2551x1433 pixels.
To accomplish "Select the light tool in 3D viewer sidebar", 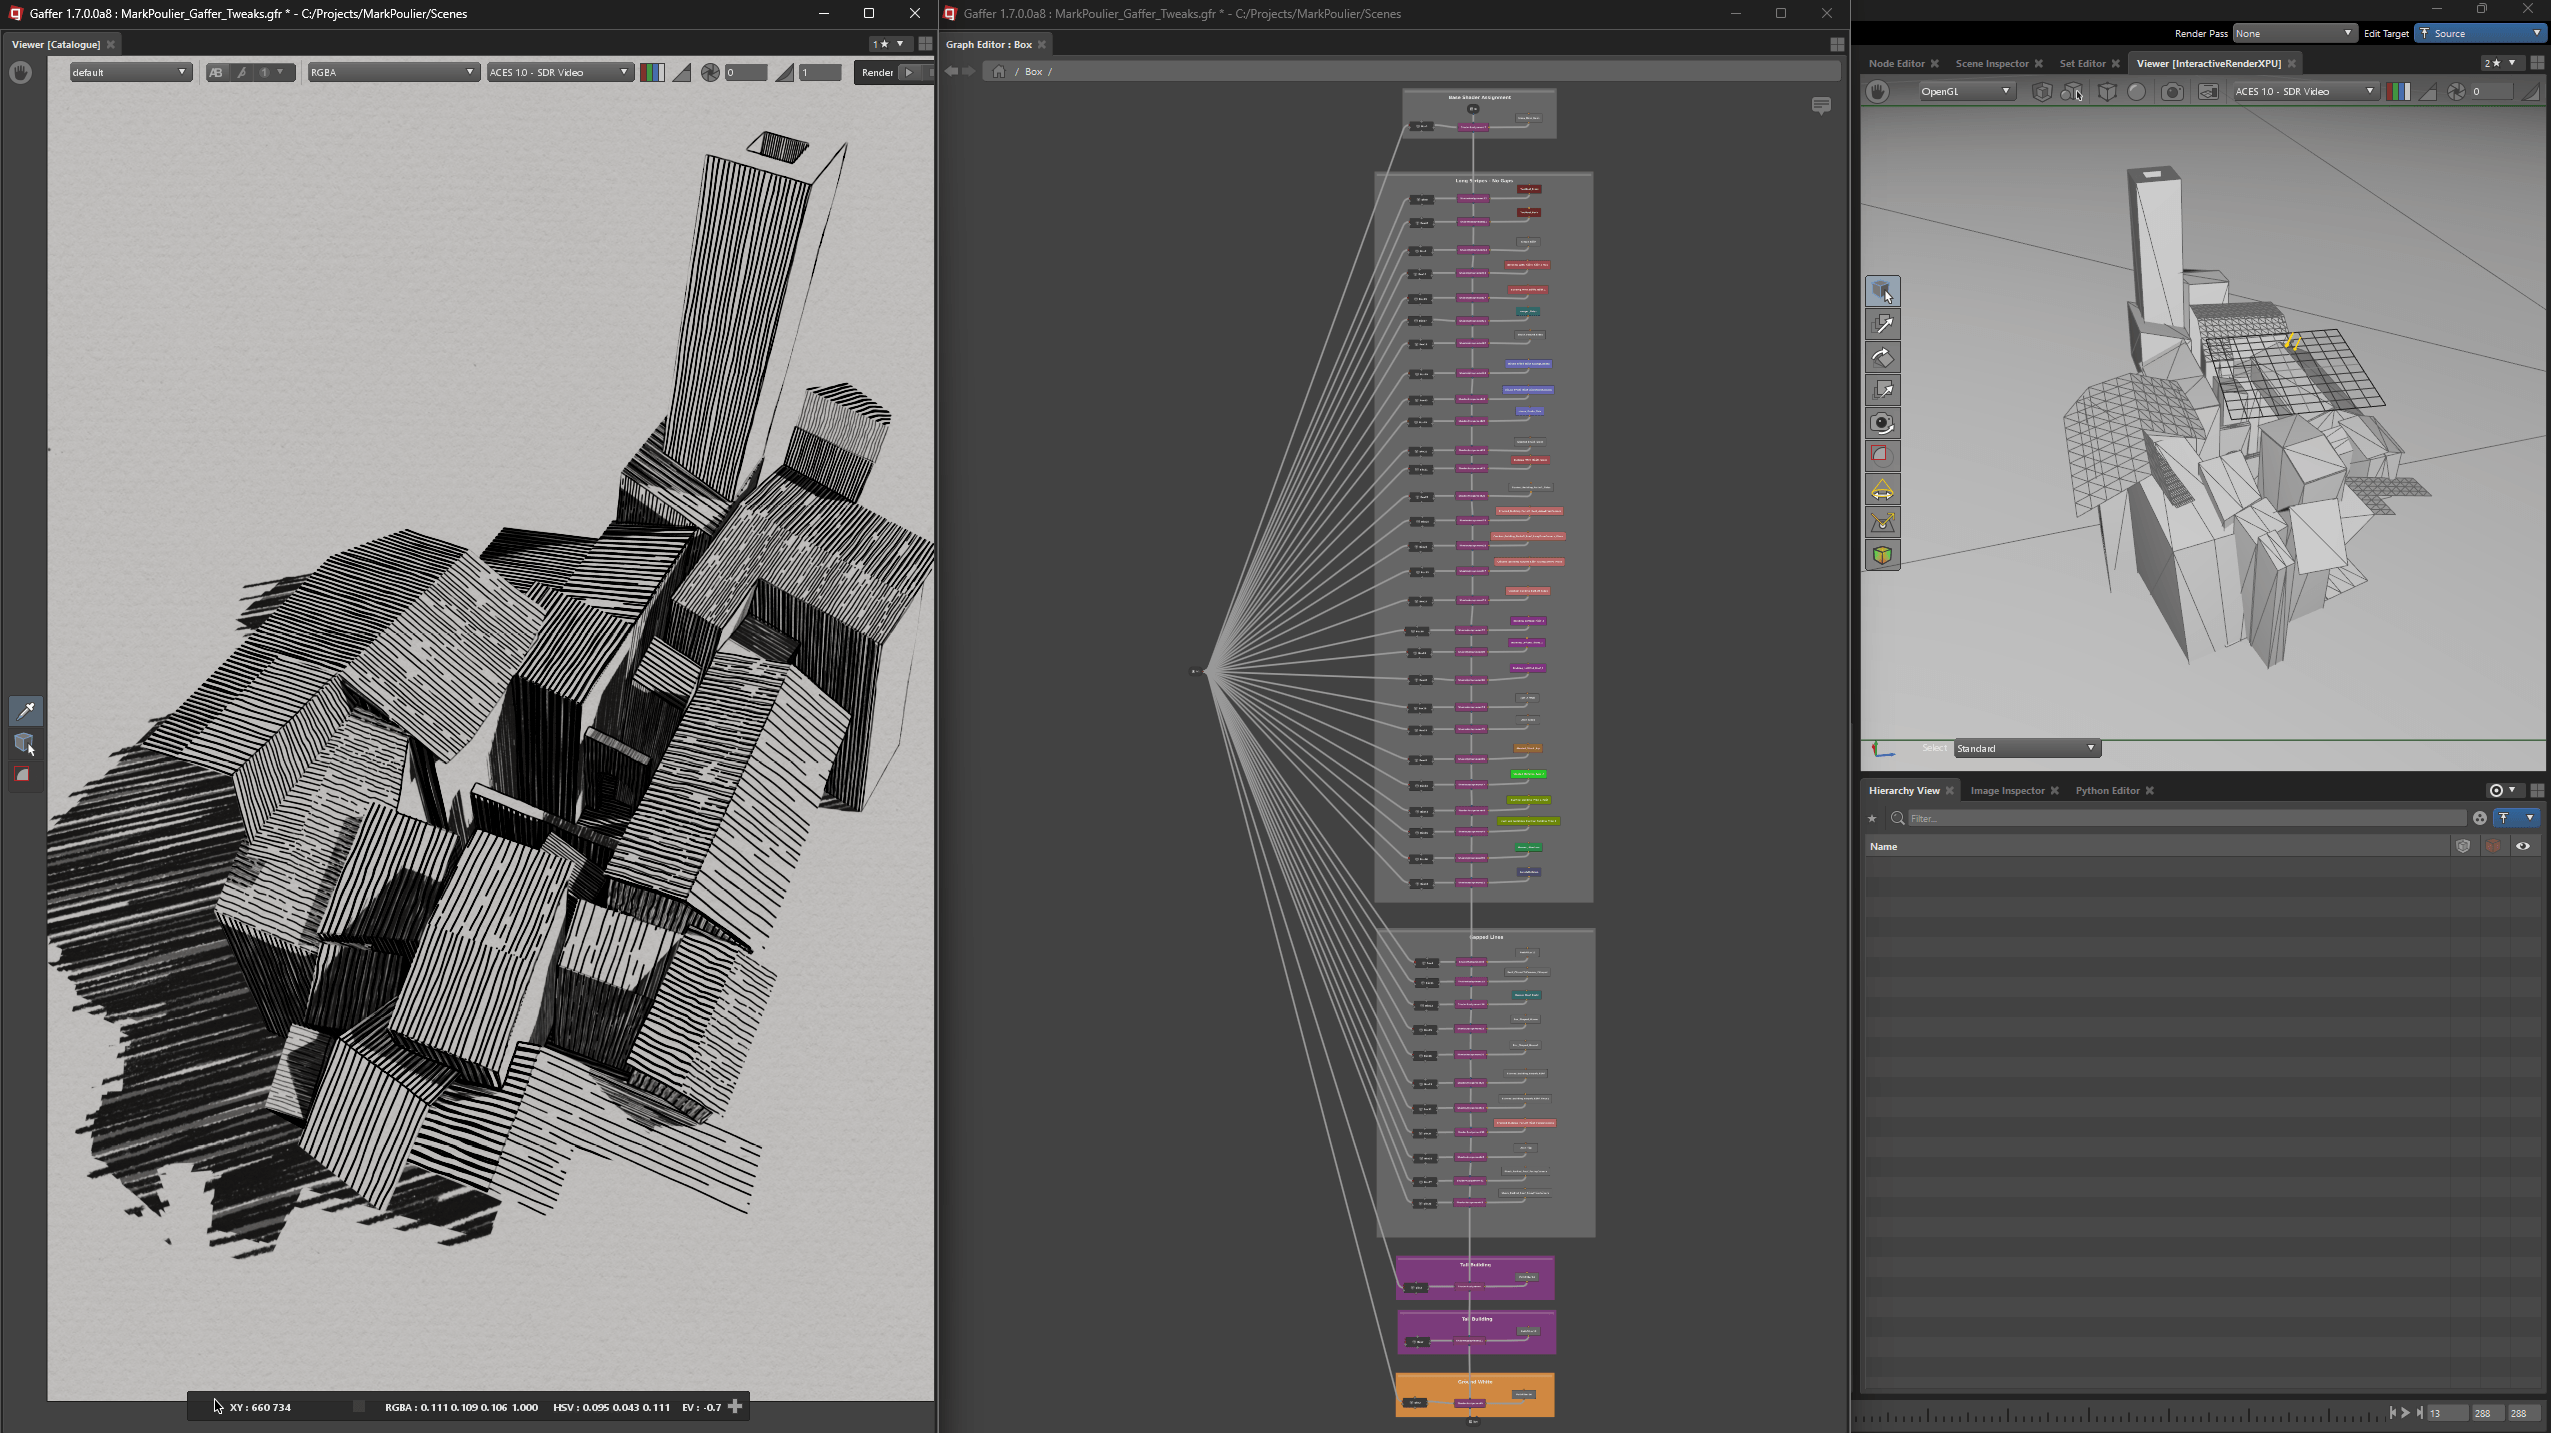I will [x=1882, y=489].
